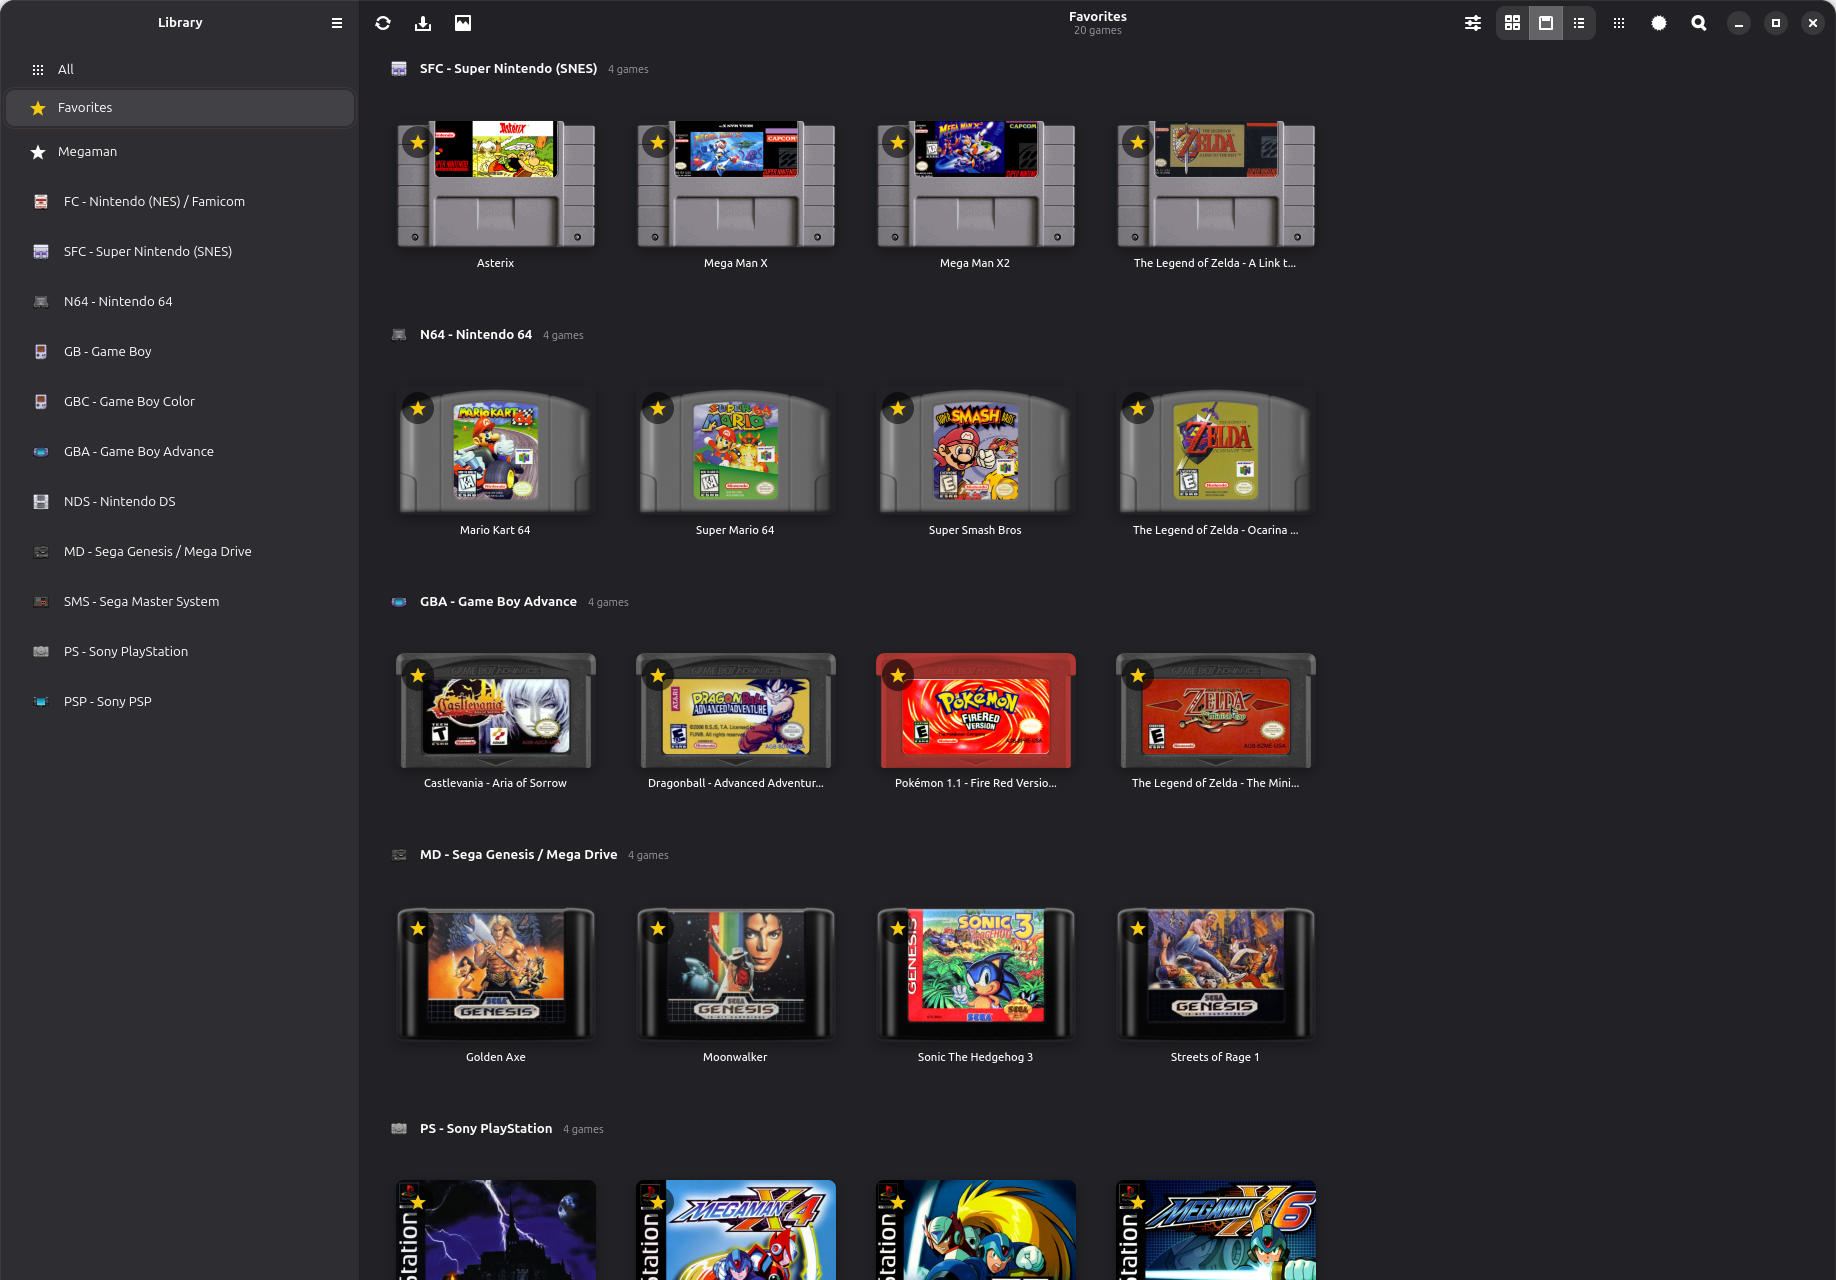Select All in the library sidebar
The image size is (1836, 1280).
tap(180, 69)
